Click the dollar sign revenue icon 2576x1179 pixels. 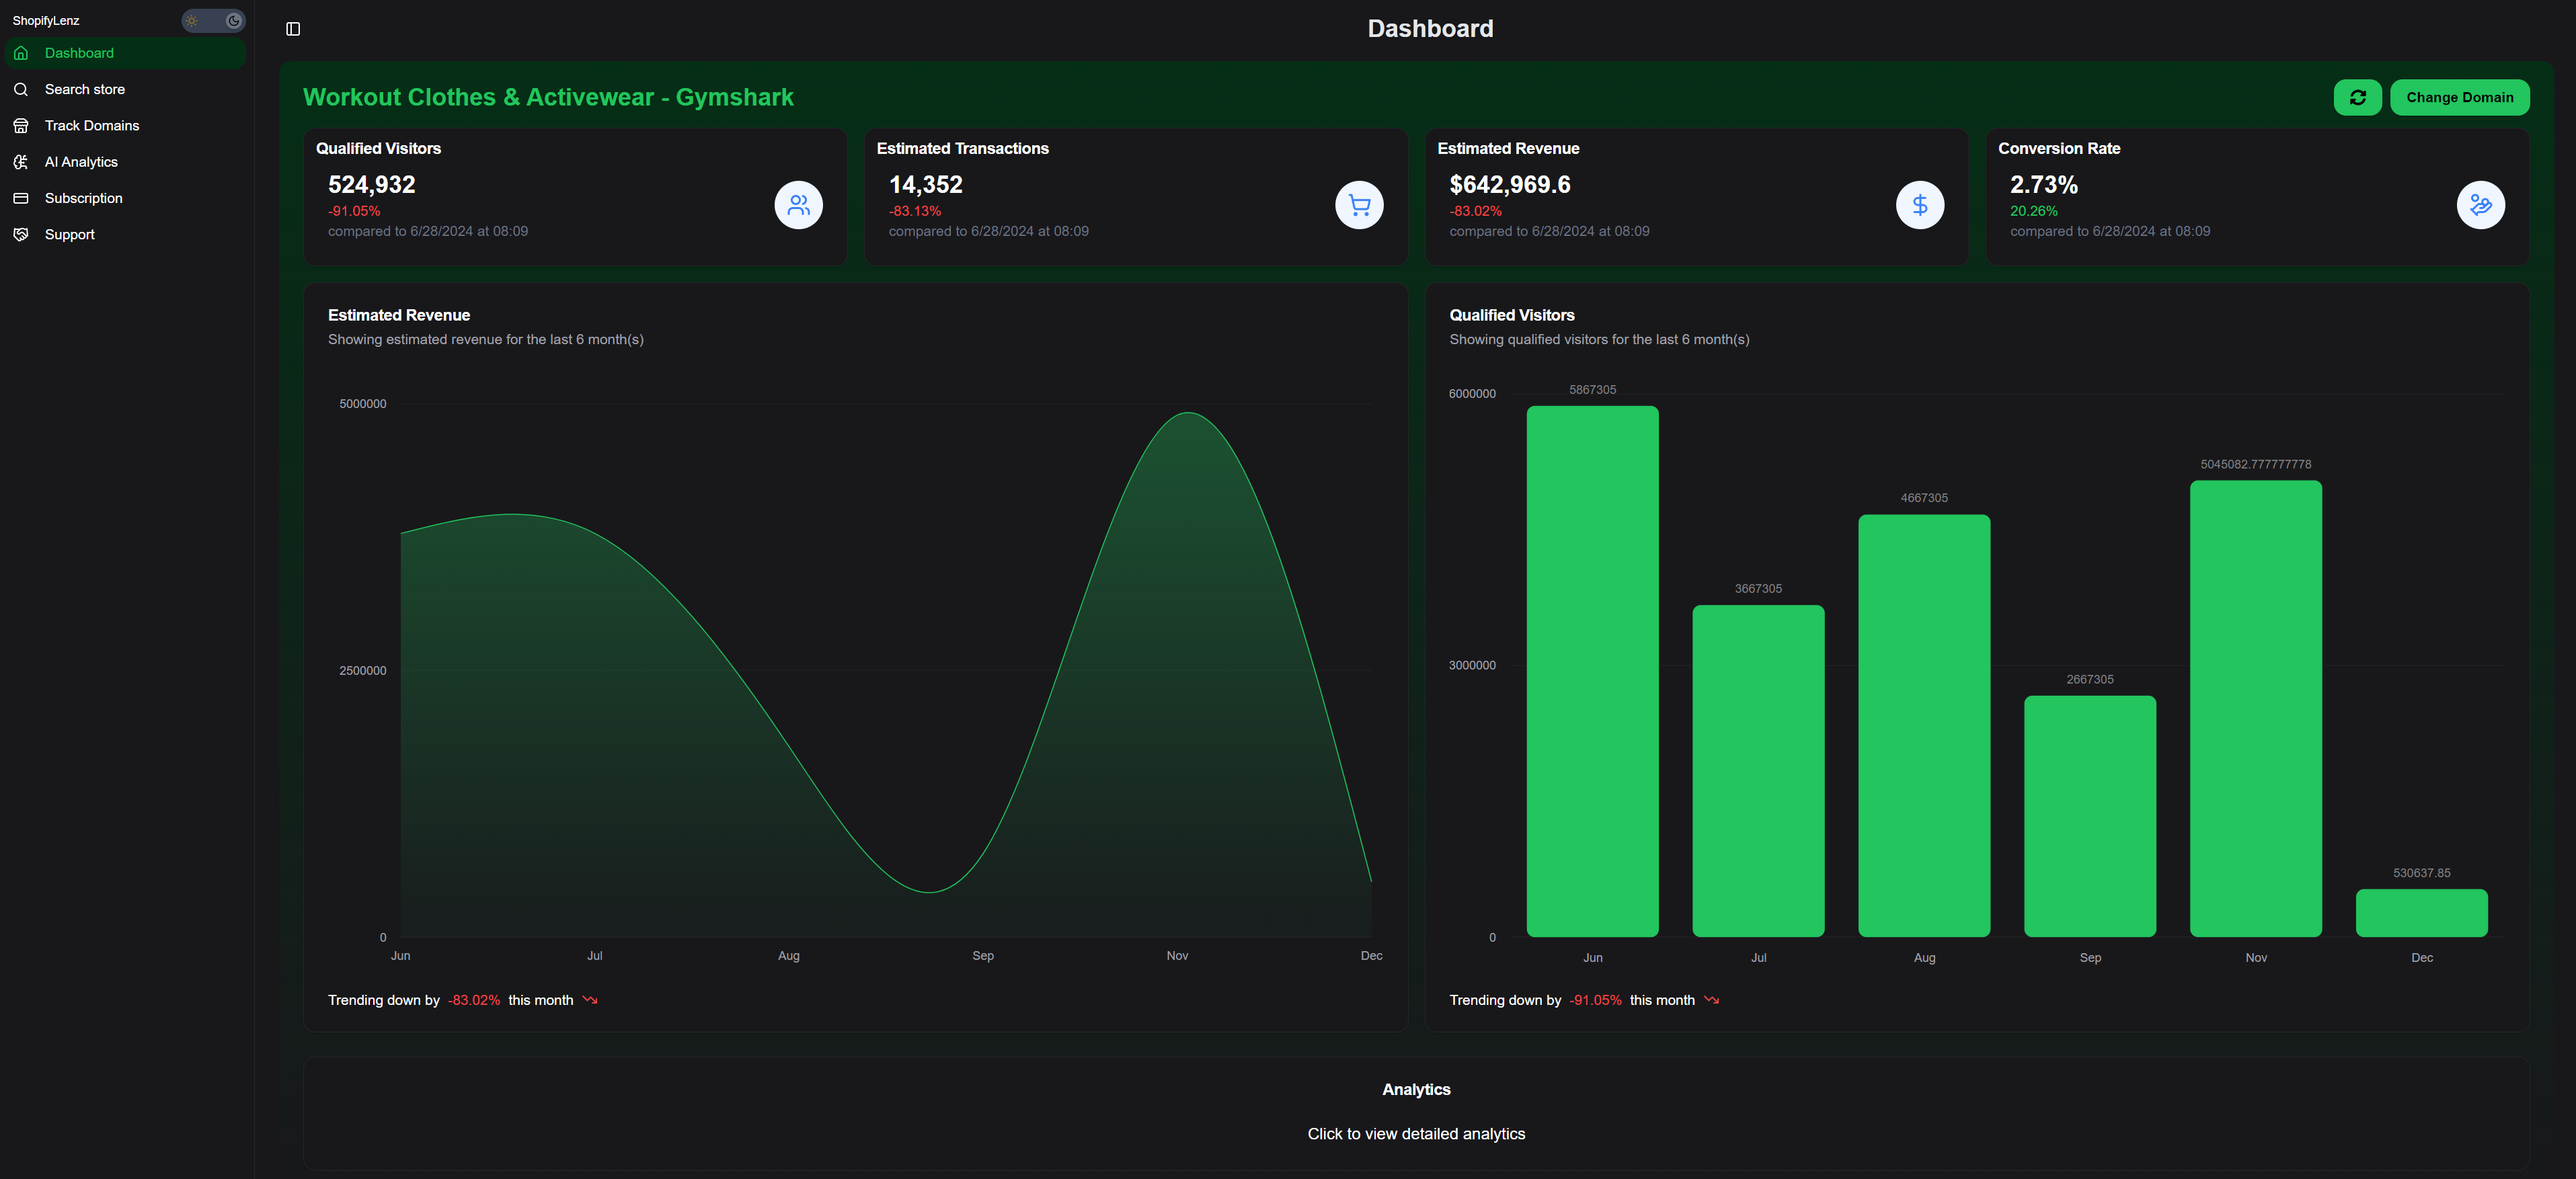pos(1919,205)
